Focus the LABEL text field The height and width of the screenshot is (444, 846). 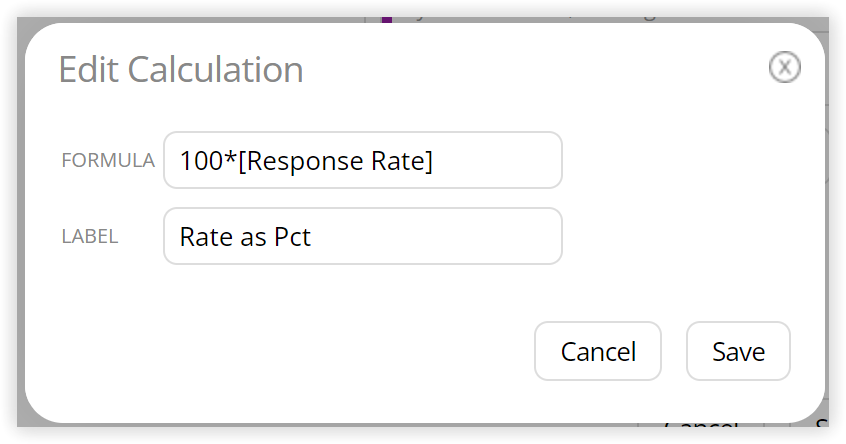363,236
